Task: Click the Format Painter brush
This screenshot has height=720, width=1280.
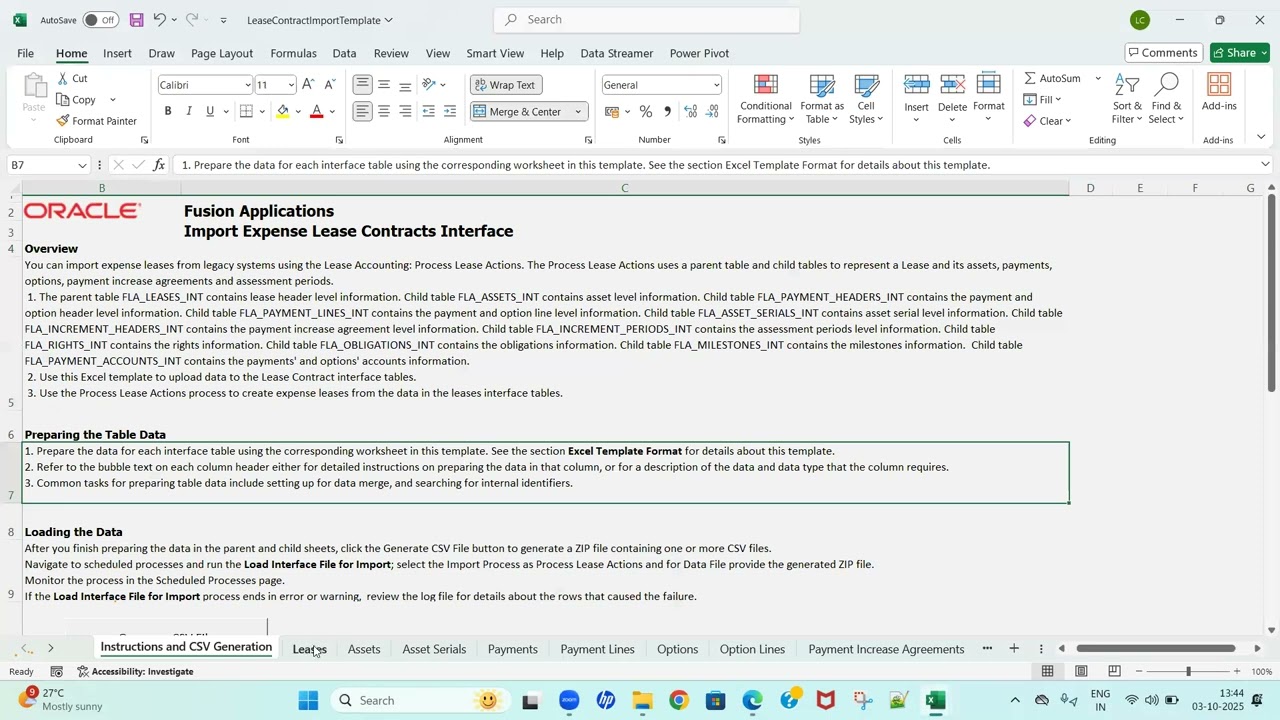Action: pos(63,121)
